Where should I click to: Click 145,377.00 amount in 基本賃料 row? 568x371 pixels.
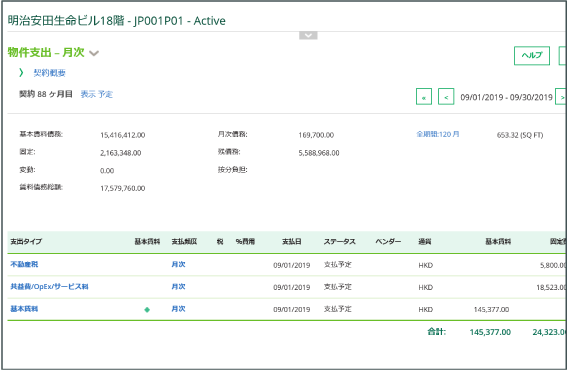point(491,310)
